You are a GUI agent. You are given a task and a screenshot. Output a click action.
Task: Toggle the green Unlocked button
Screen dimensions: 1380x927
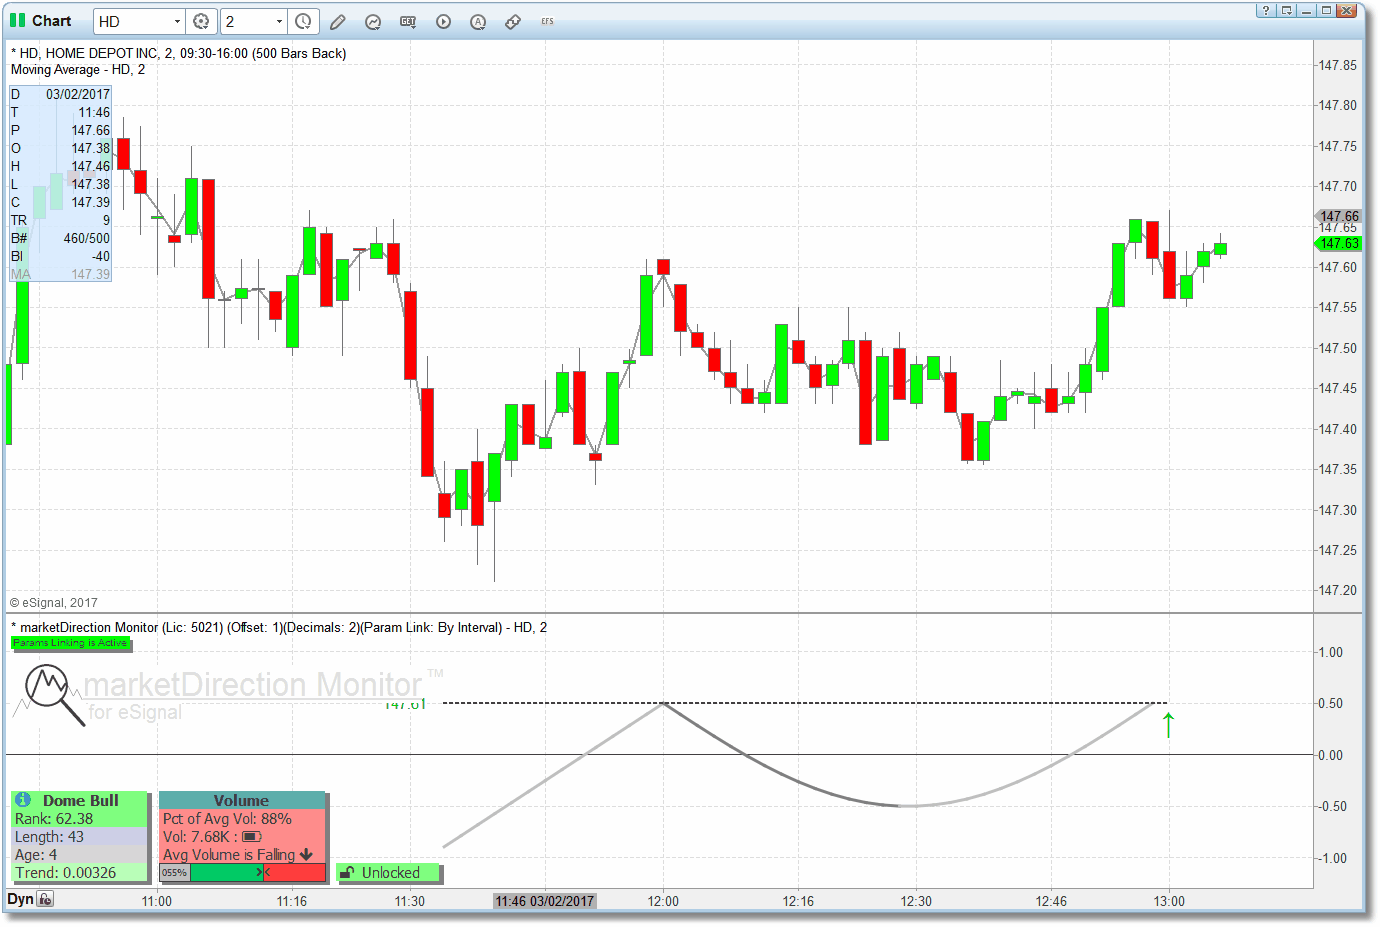[x=389, y=873]
